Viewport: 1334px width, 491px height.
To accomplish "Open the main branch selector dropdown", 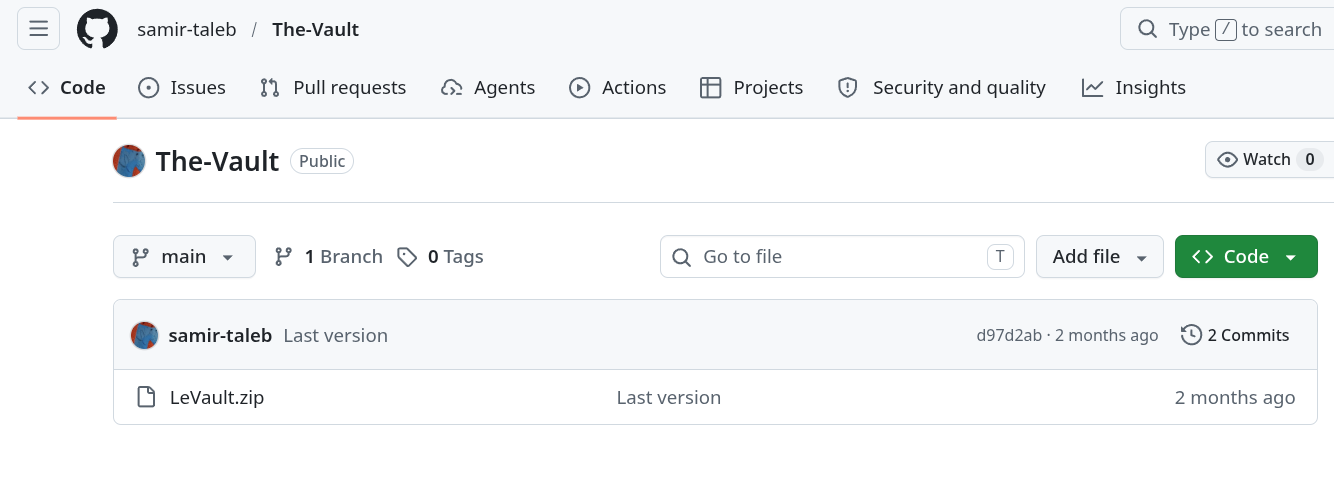I will [184, 257].
